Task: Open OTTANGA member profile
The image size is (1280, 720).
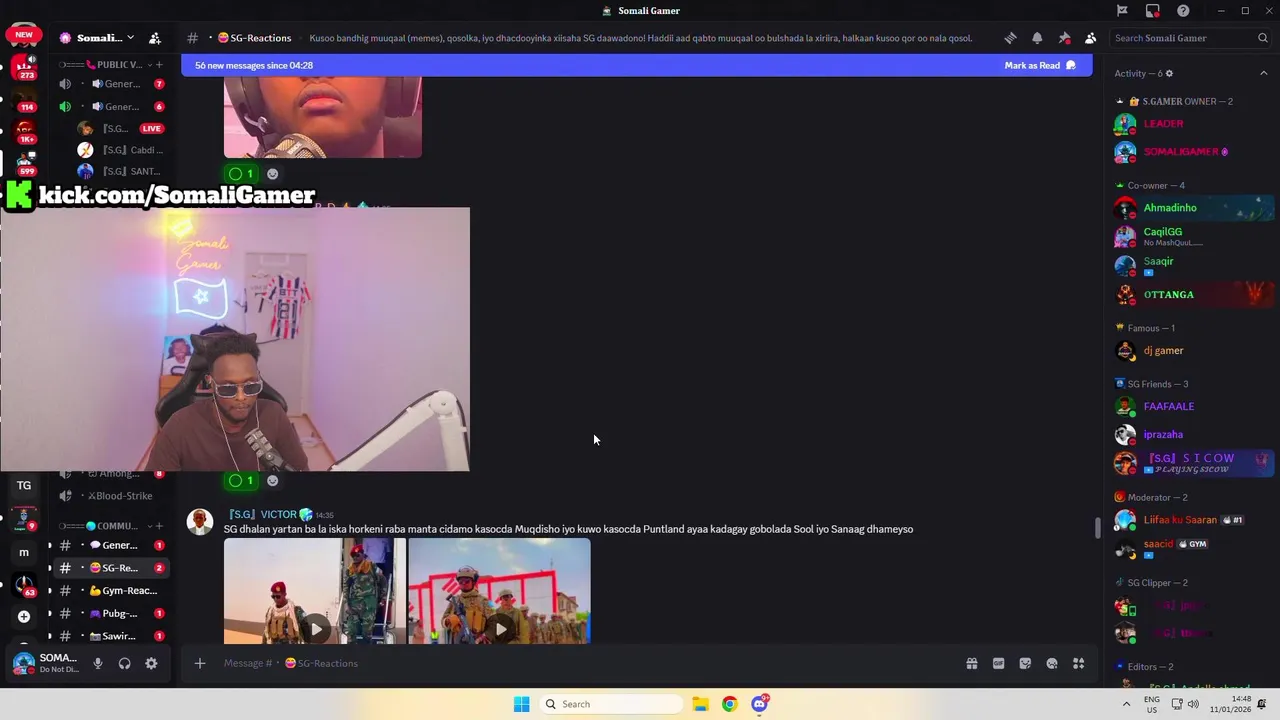Action: [1193, 295]
